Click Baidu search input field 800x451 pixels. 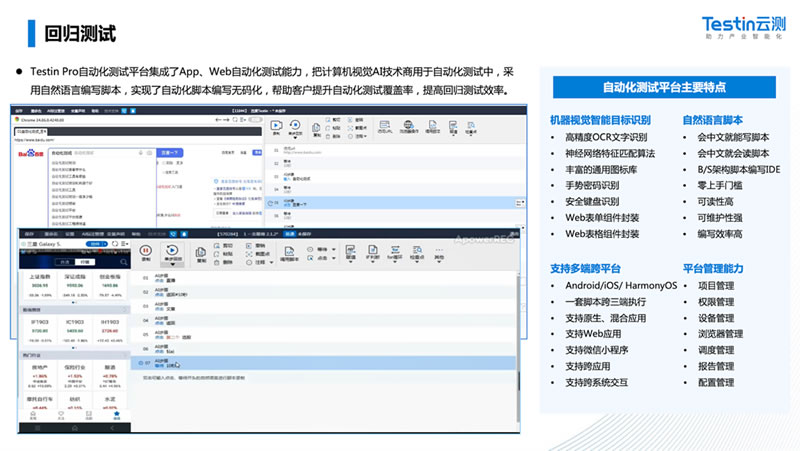click(103, 153)
